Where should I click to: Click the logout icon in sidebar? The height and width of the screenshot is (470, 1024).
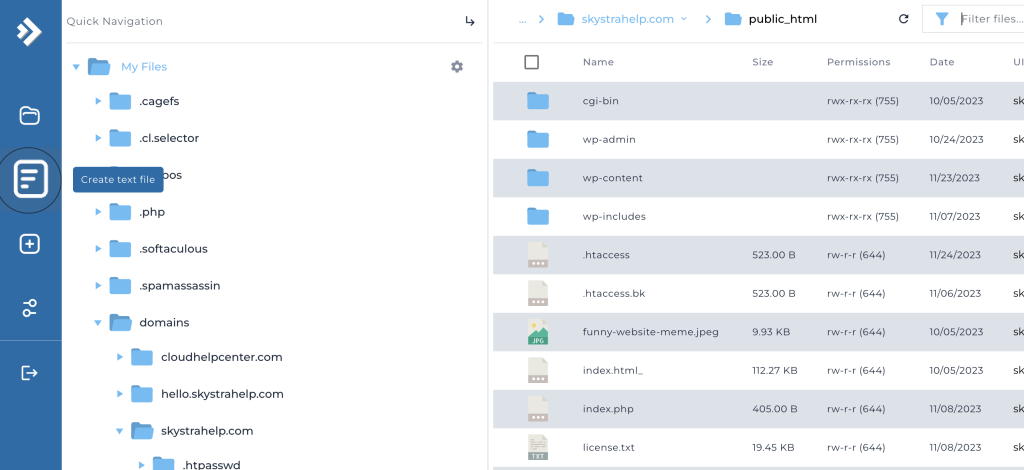point(30,373)
